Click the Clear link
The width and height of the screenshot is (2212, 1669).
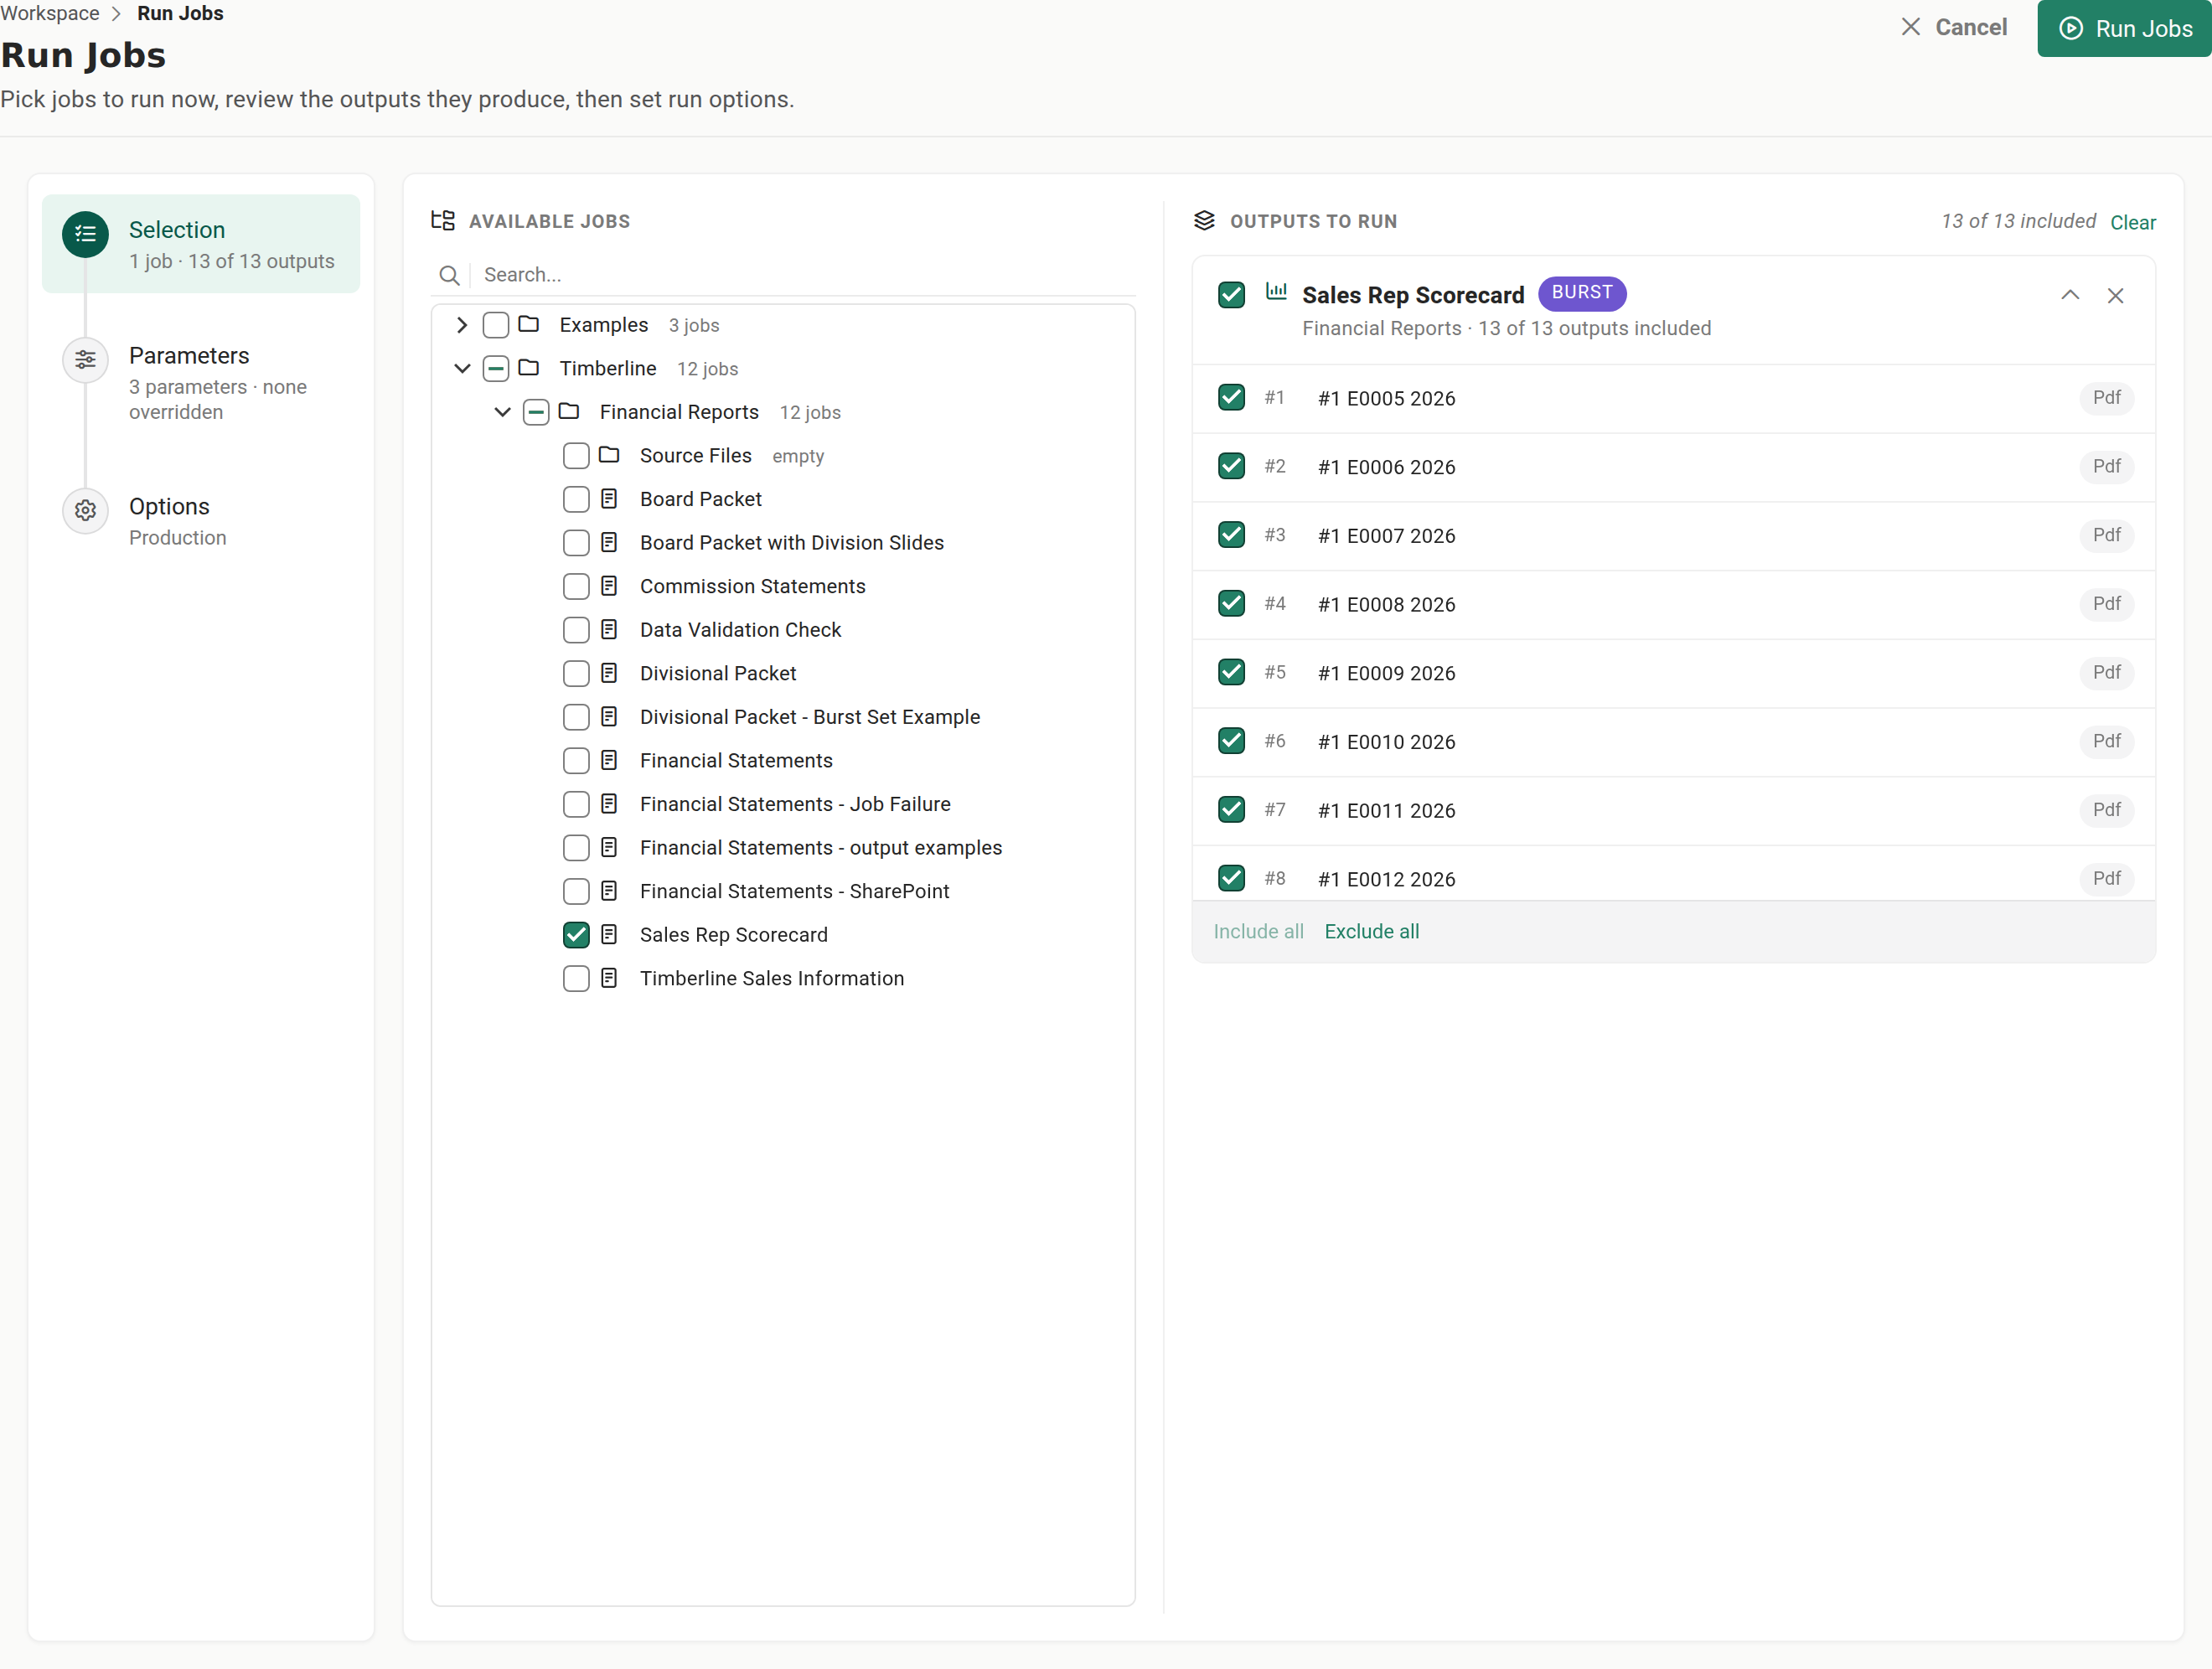point(2133,222)
